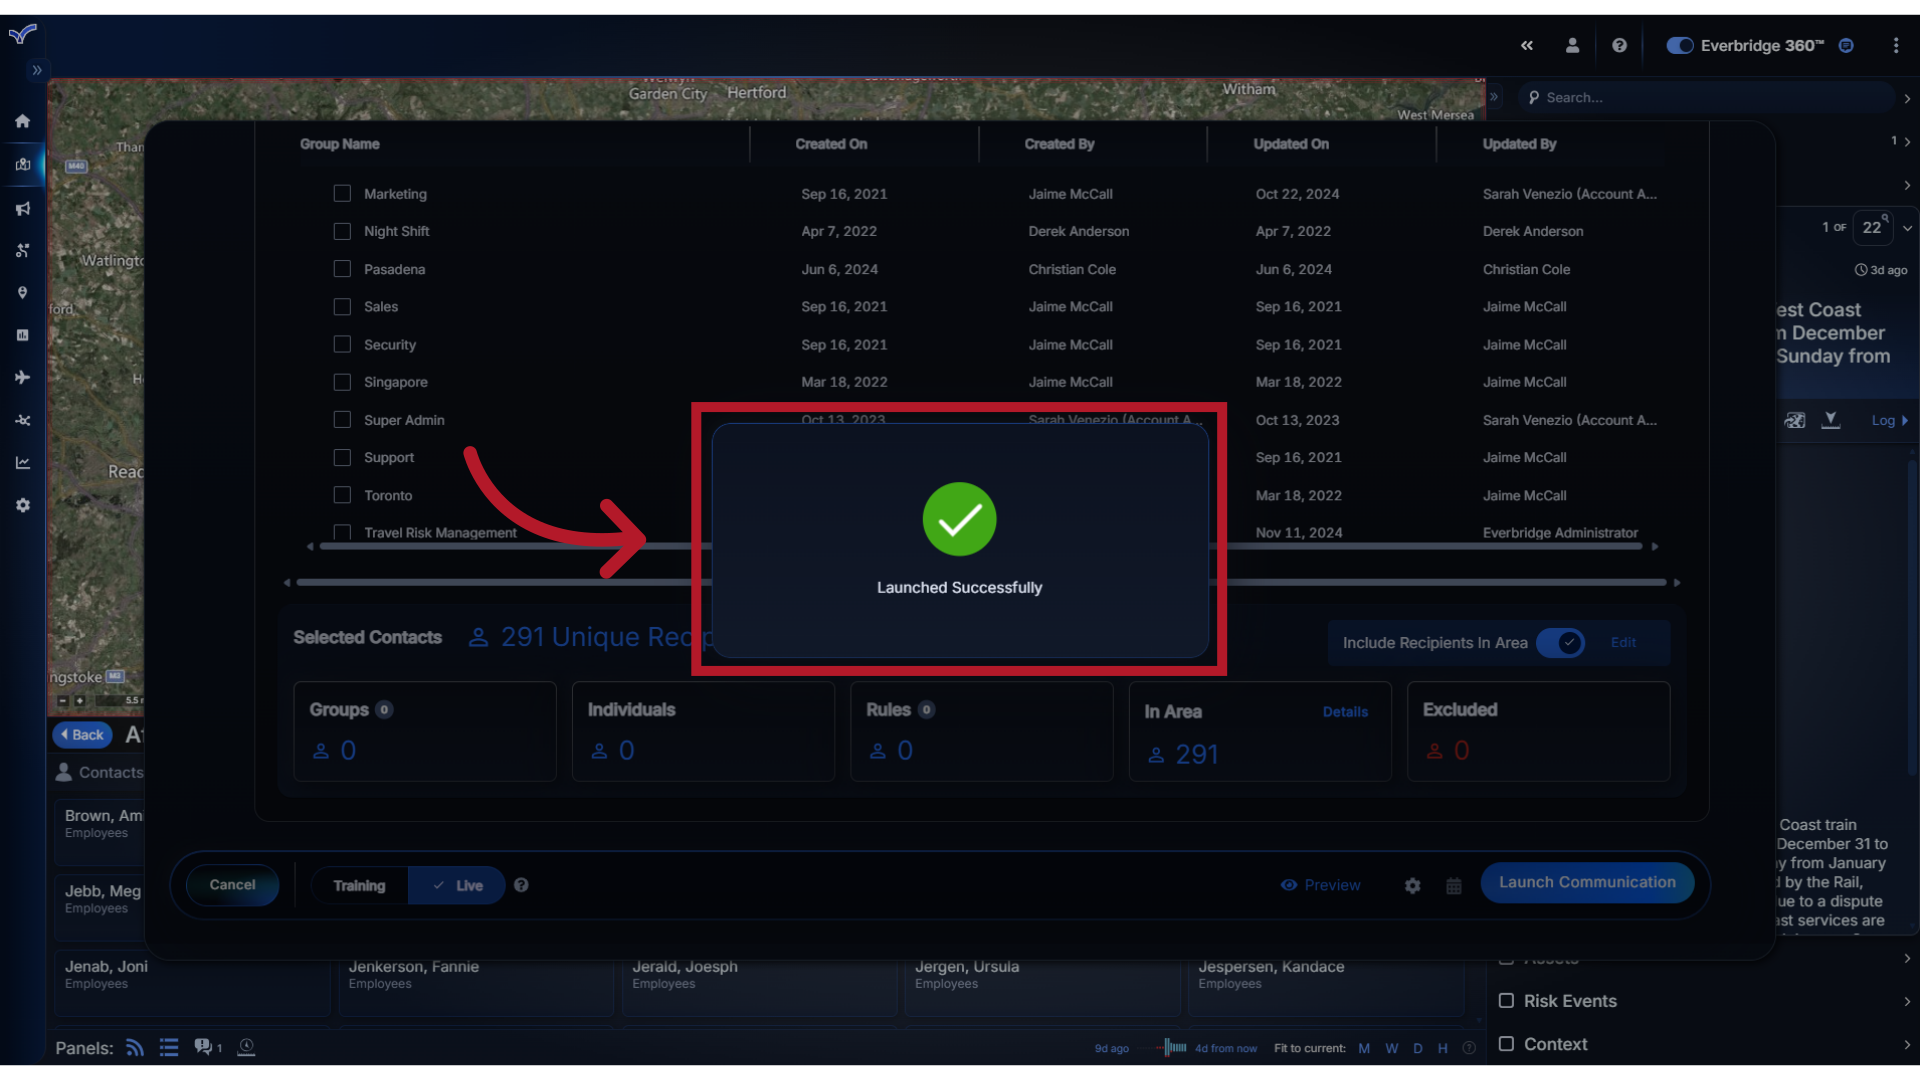The image size is (1920, 1080).
Task: Open the vertical three-dot menu
Action: coord(1895,45)
